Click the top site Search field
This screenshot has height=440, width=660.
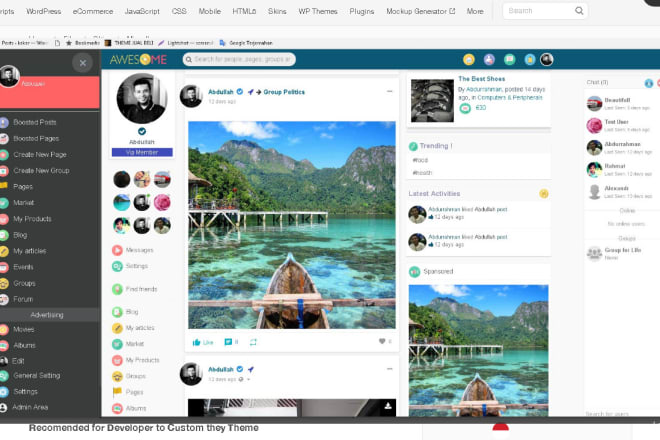pyautogui.click(x=545, y=11)
